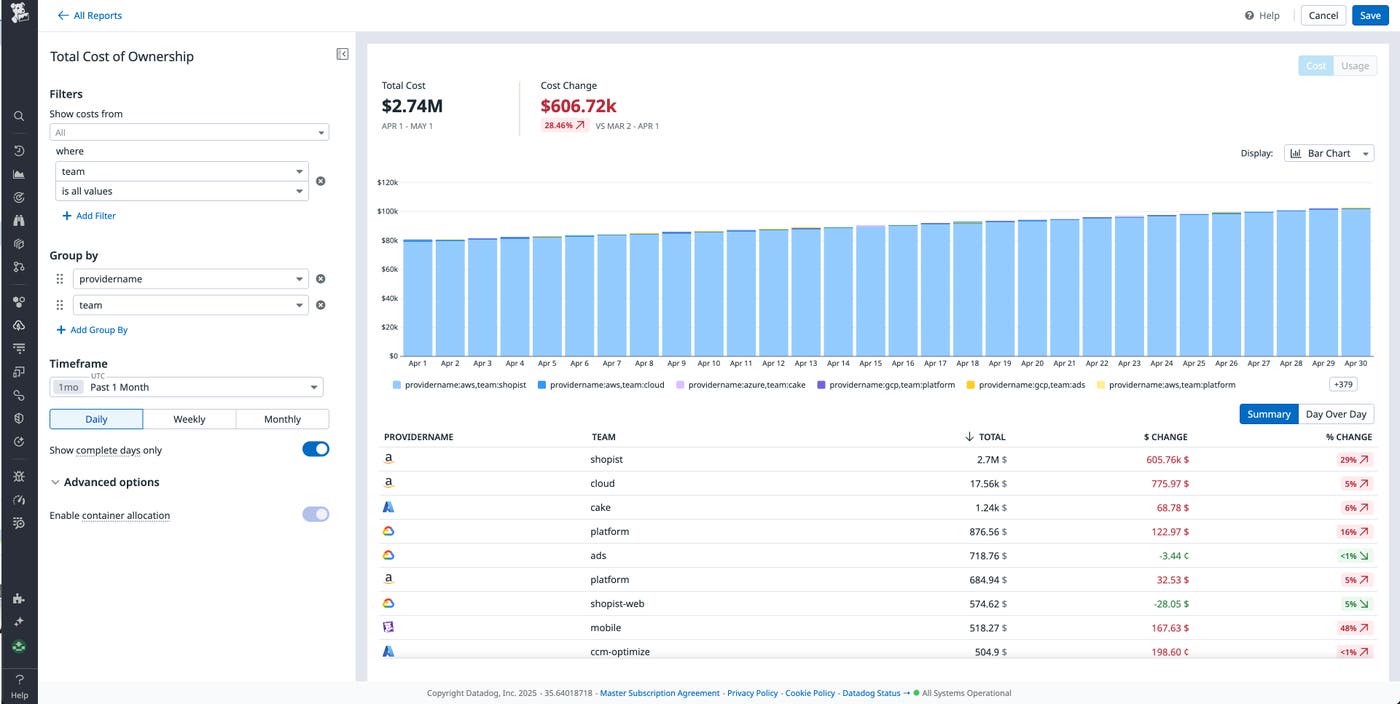The image size is (1400, 704).
Task: Toggle Enable container allocation switch
Action: pyautogui.click(x=315, y=514)
